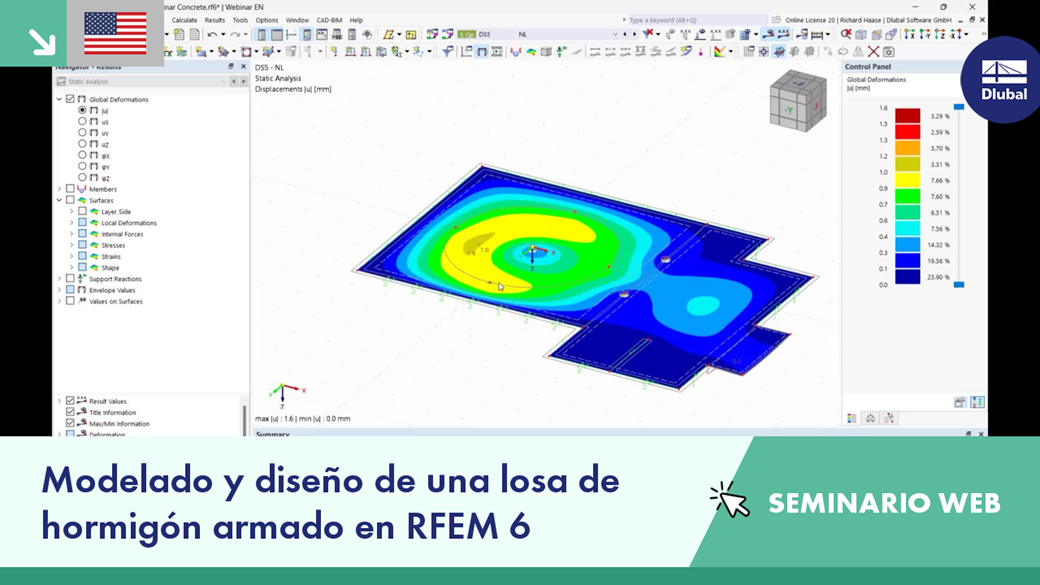1040x585 pixels.
Task: Click the Undo icon in the toolbar
Action: click(212, 34)
